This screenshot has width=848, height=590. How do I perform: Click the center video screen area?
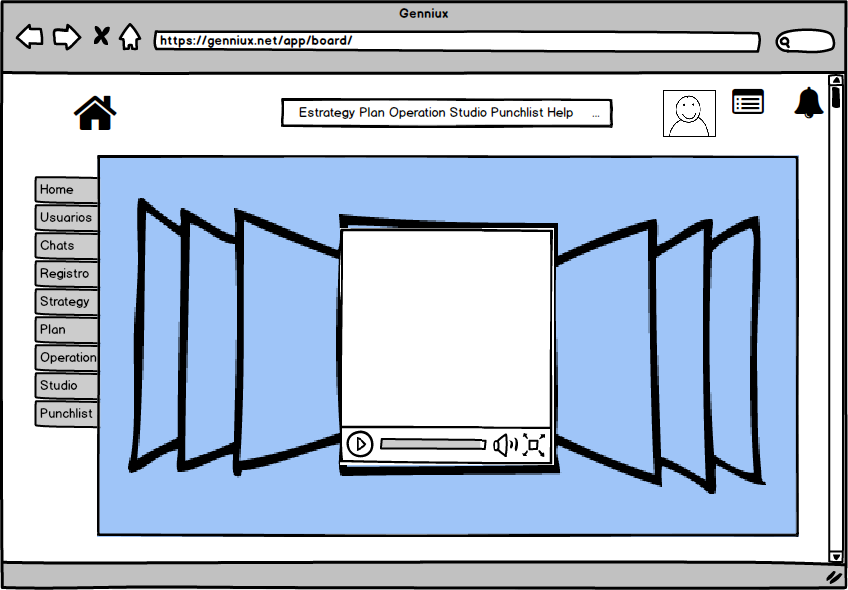point(447,329)
